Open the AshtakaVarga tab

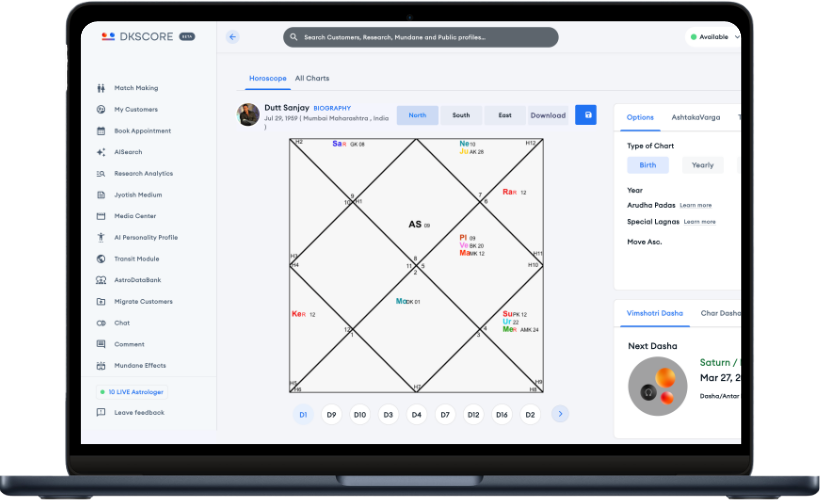[696, 118]
